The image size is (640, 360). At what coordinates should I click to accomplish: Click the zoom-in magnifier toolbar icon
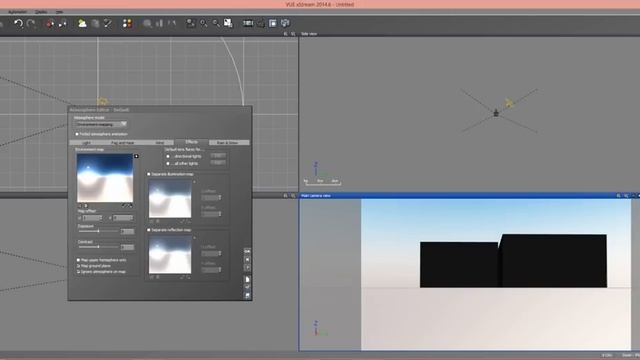pos(203,24)
